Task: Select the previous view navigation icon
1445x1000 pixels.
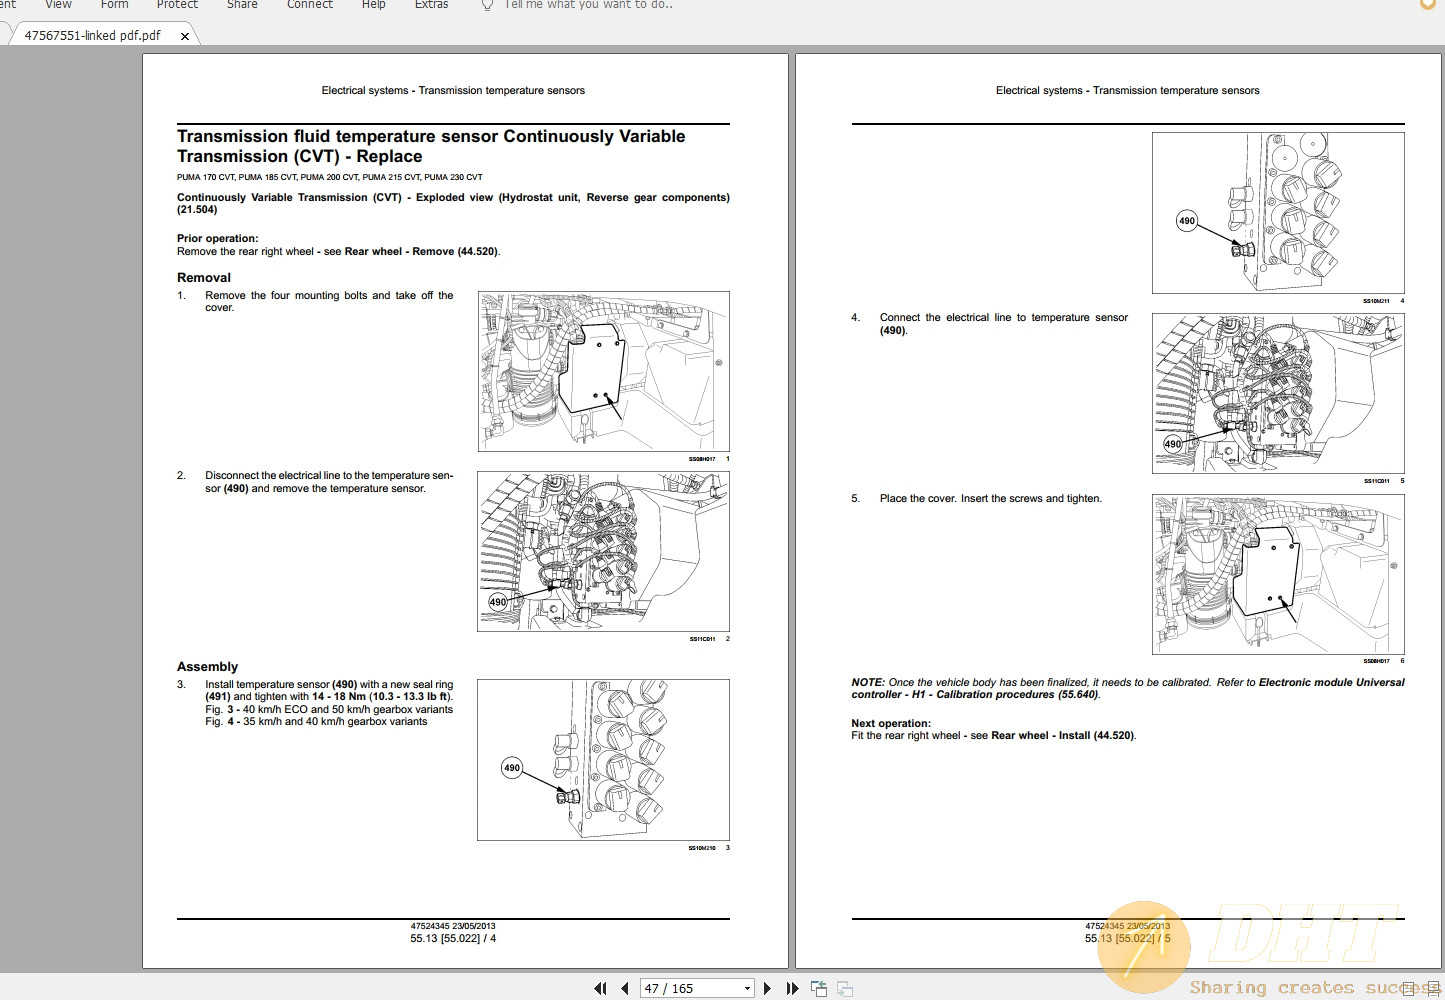Action: (818, 988)
